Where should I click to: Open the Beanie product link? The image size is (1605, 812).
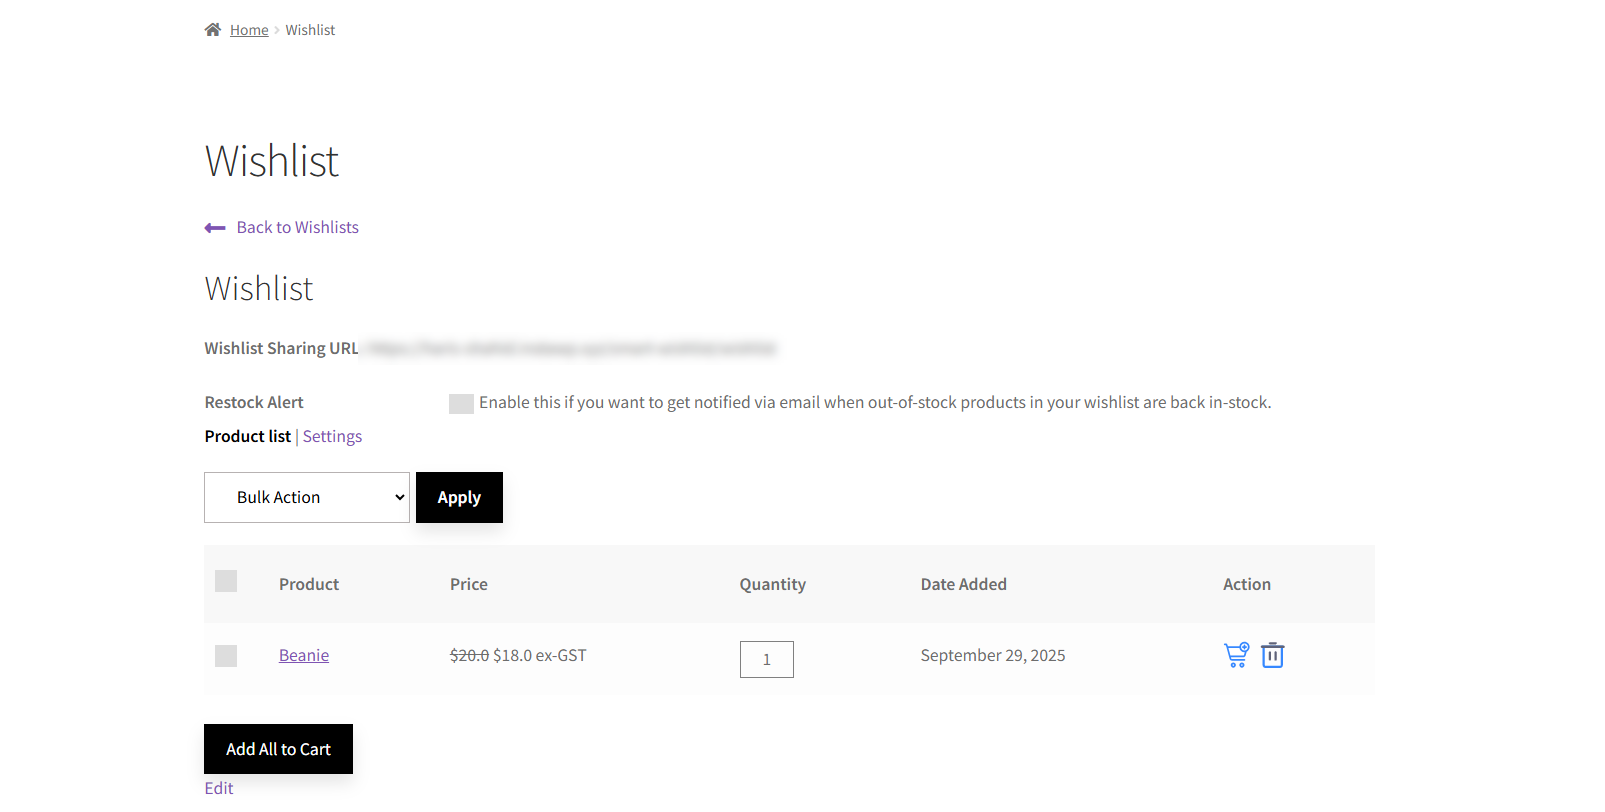pos(304,656)
